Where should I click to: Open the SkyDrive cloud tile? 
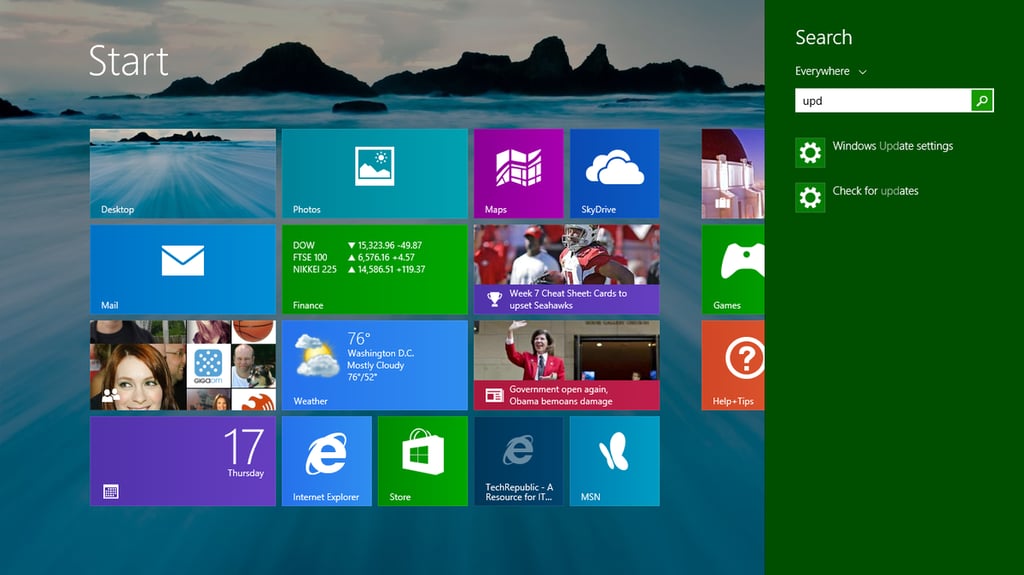point(615,173)
